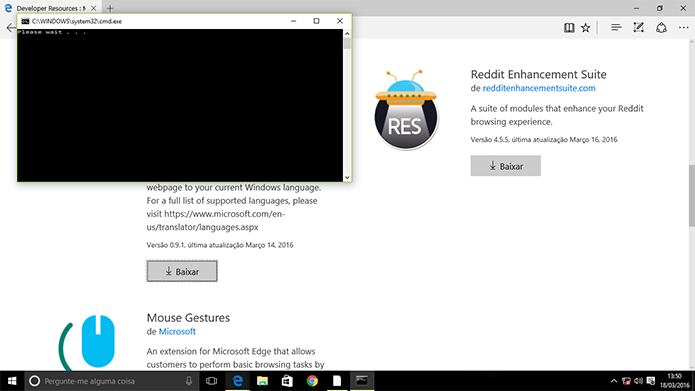Maximize the cmd.exe window
Image resolution: width=695 pixels, height=391 pixels.
316,21
